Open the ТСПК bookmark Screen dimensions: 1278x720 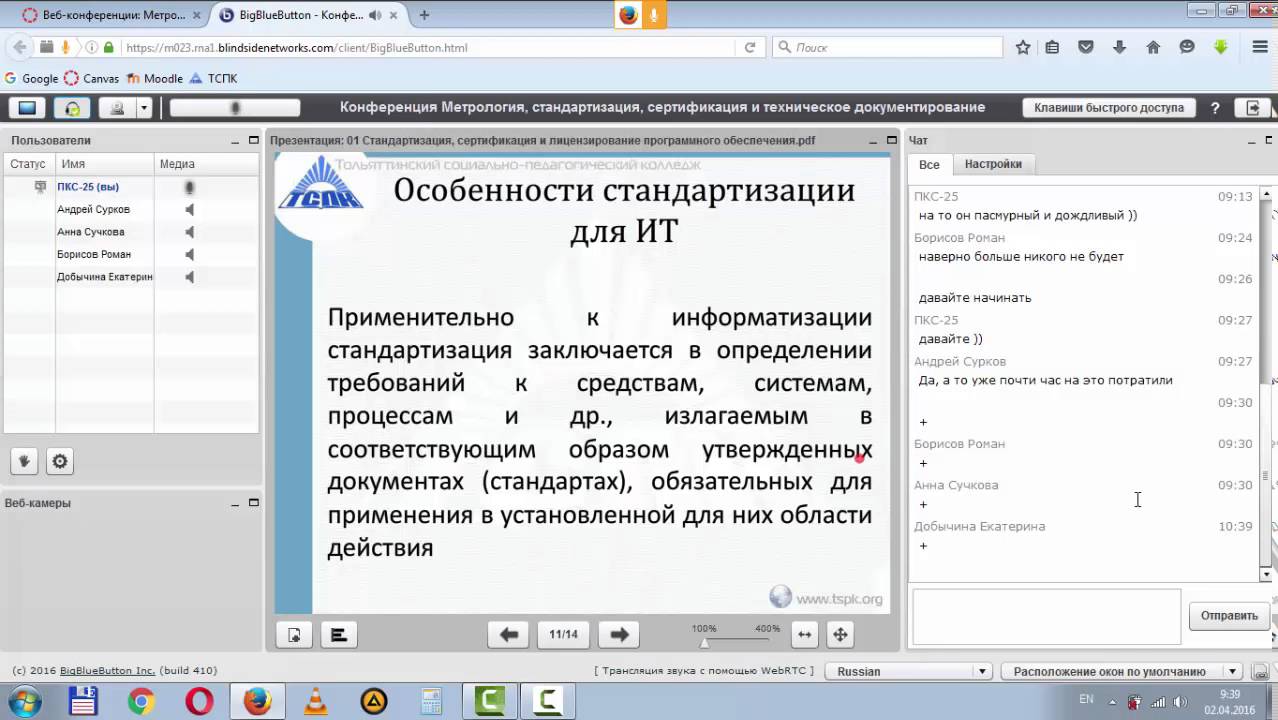[x=213, y=78]
